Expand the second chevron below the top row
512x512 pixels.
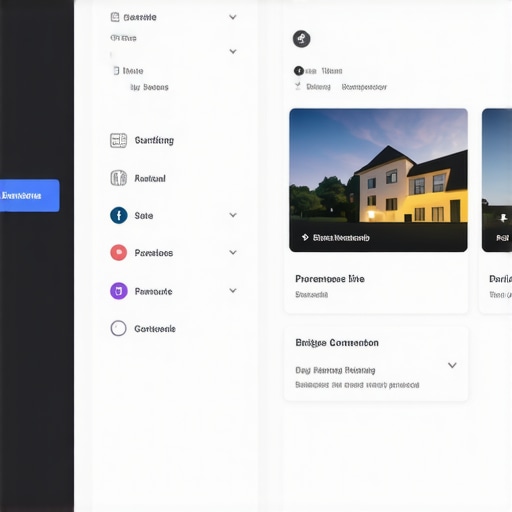click(x=233, y=51)
